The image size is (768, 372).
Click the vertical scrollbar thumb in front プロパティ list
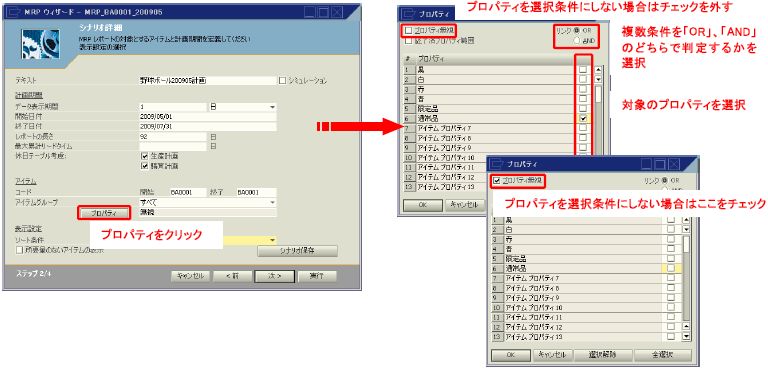(x=686, y=244)
